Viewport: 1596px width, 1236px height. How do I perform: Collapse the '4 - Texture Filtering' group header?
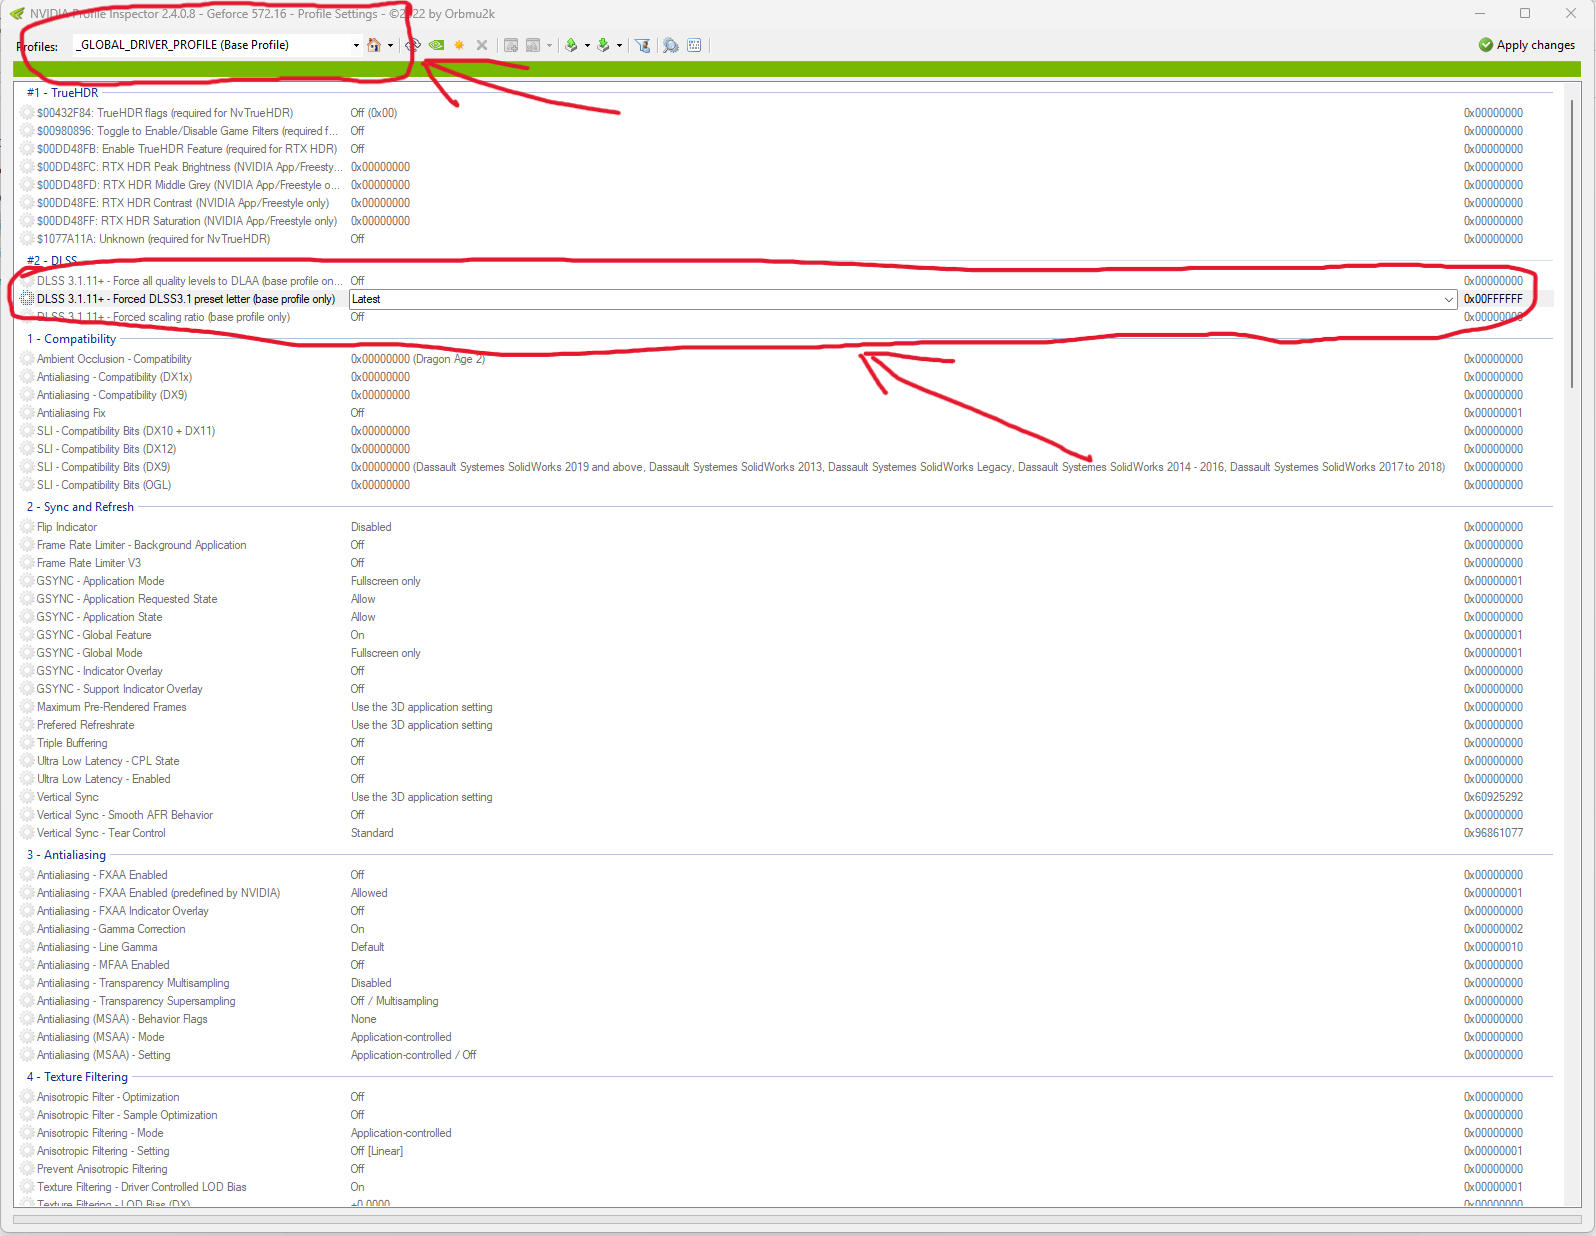[x=77, y=1077]
